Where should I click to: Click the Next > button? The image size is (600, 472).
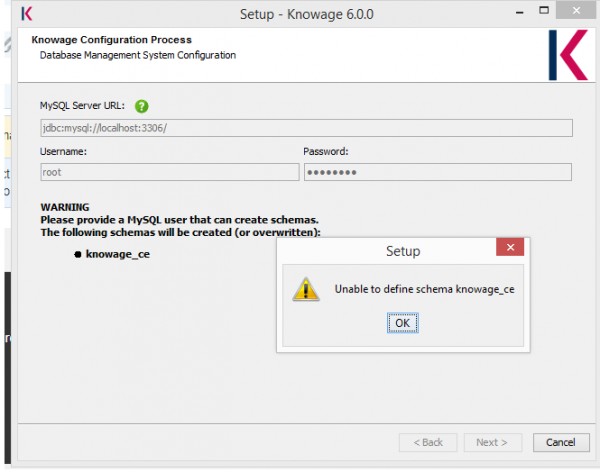(x=492, y=443)
